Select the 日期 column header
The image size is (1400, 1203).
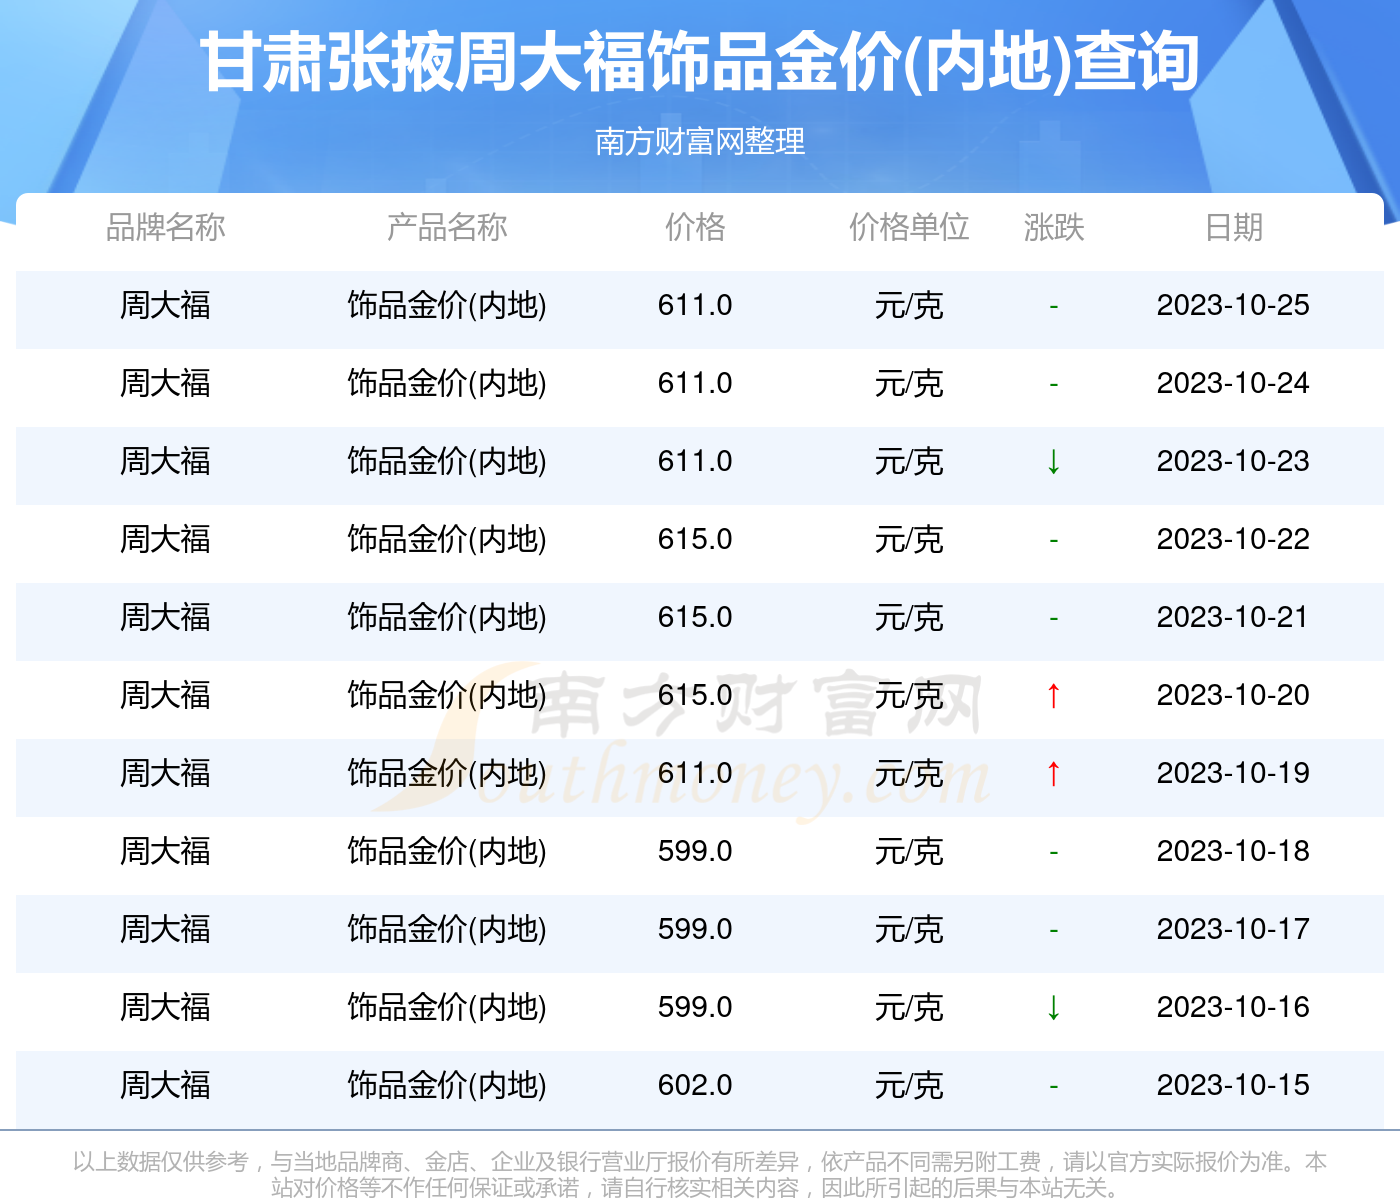(1234, 227)
